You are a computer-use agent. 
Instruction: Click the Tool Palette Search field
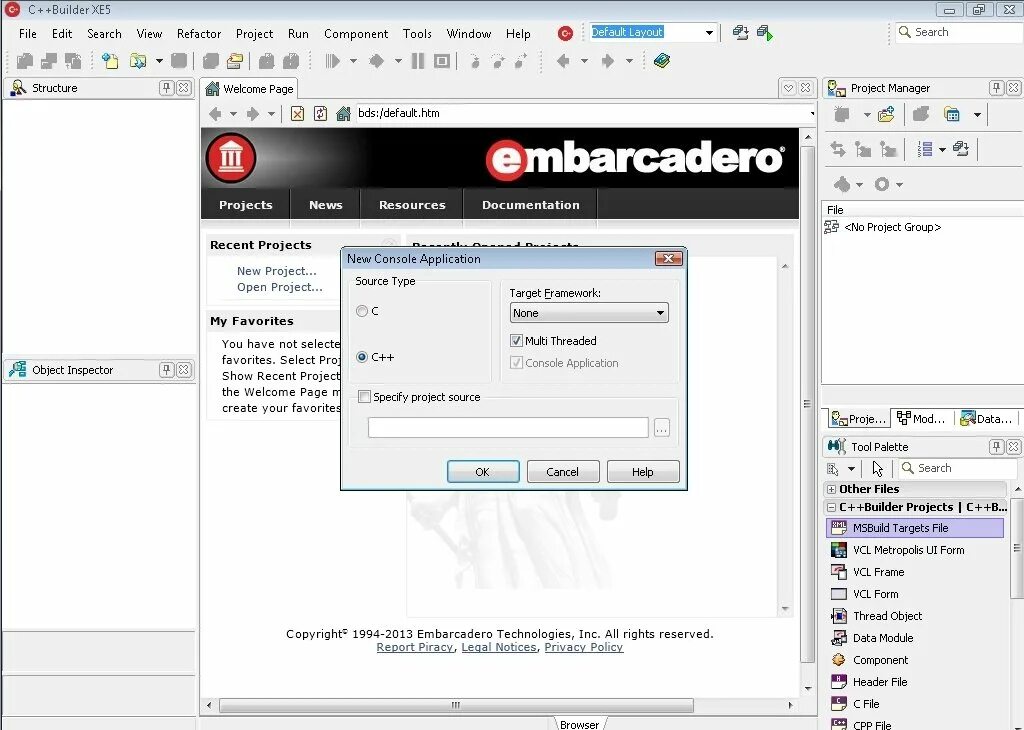[957, 468]
